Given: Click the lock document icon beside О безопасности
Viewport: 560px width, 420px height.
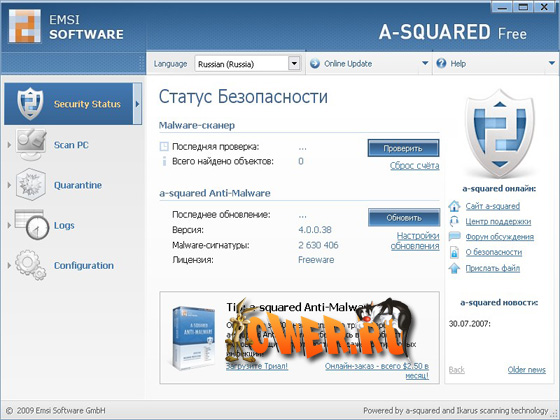Looking at the screenshot, I should point(454,252).
